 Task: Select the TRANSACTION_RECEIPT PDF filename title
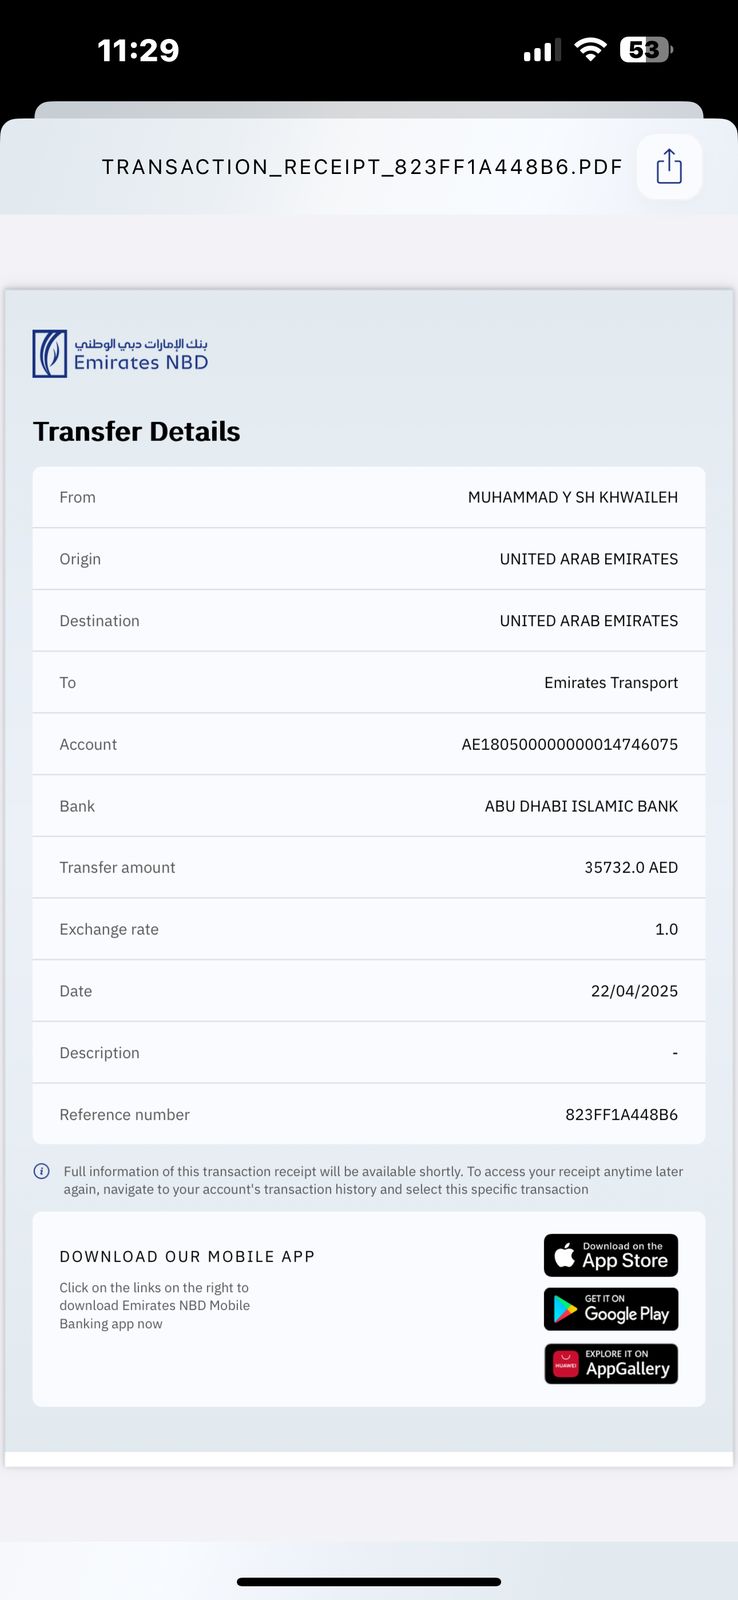(x=362, y=167)
